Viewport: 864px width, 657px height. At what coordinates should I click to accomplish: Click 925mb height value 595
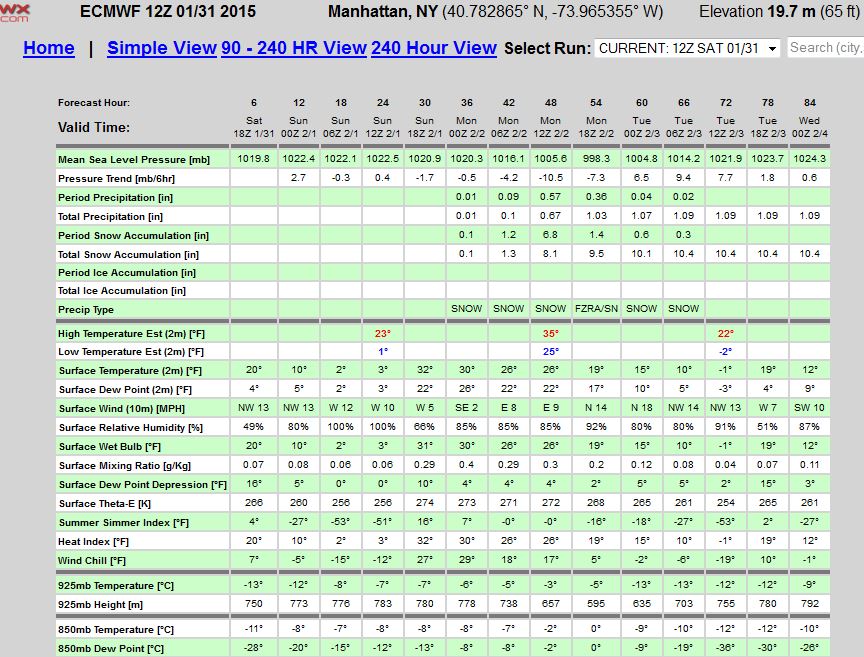point(596,604)
